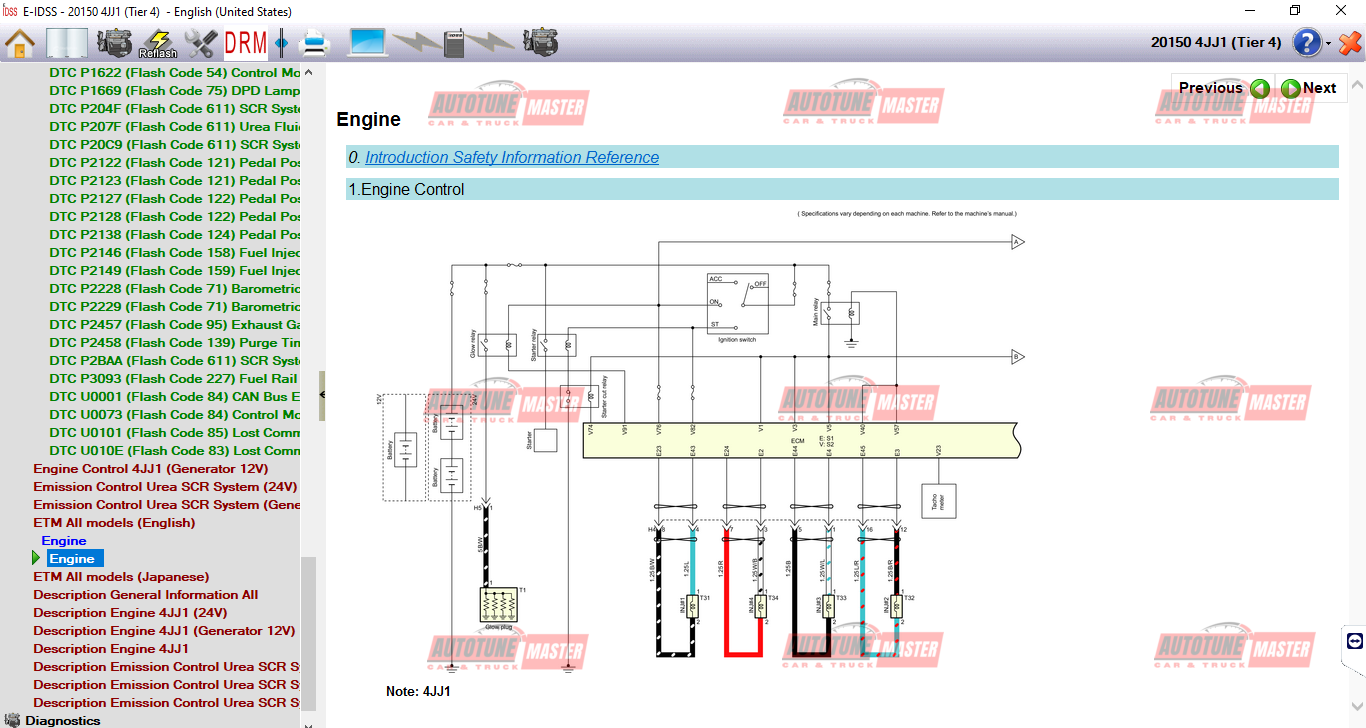Collapse the navigation tree panel
The image size is (1366, 728).
click(320, 394)
